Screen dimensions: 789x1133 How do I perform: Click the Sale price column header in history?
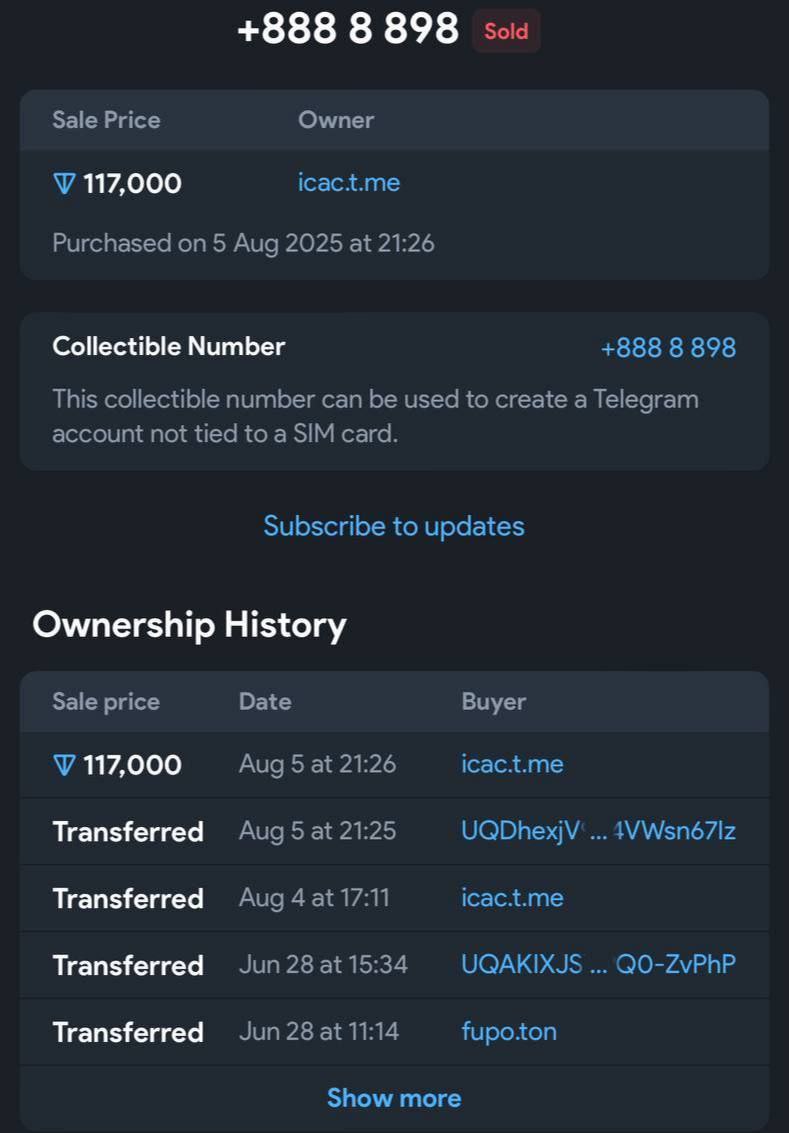[x=106, y=702]
